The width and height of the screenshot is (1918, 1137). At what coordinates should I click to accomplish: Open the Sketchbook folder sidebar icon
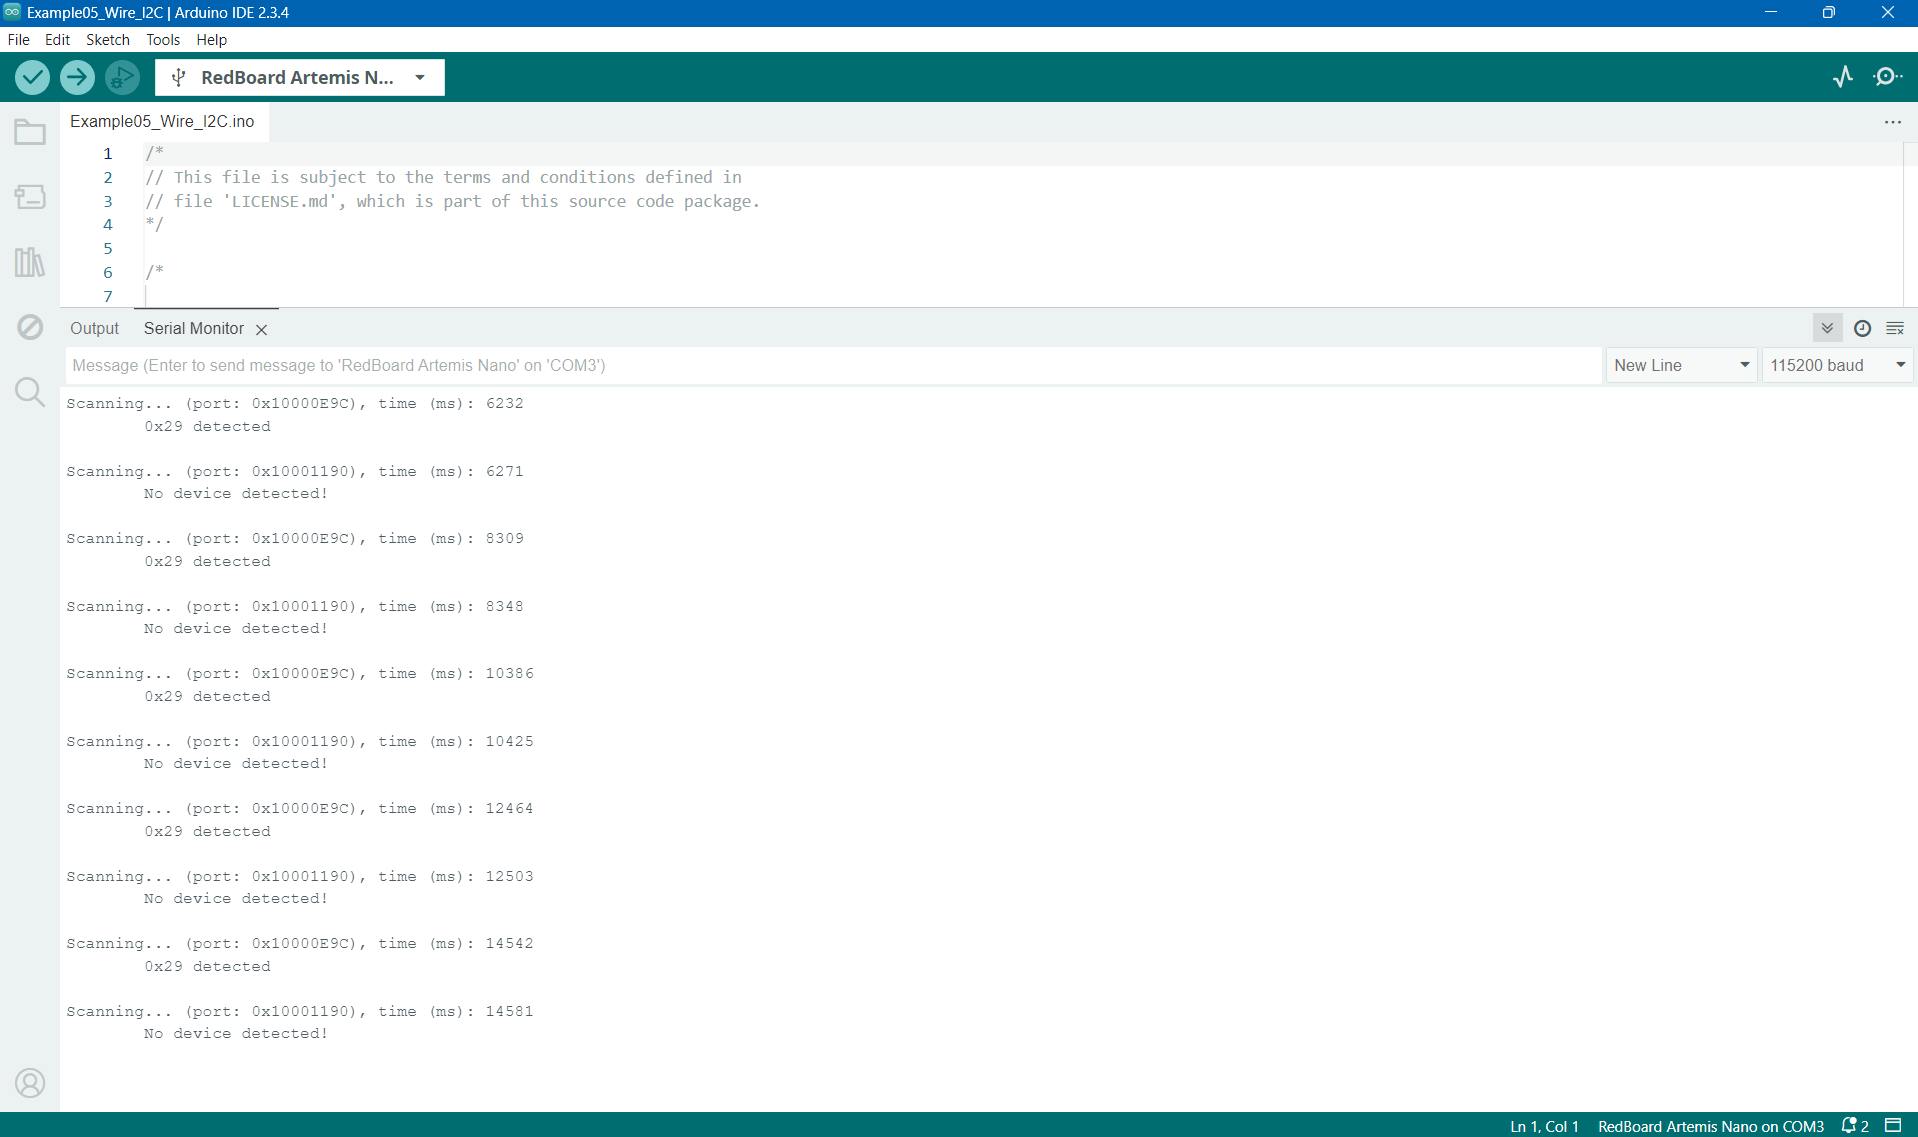click(x=30, y=132)
